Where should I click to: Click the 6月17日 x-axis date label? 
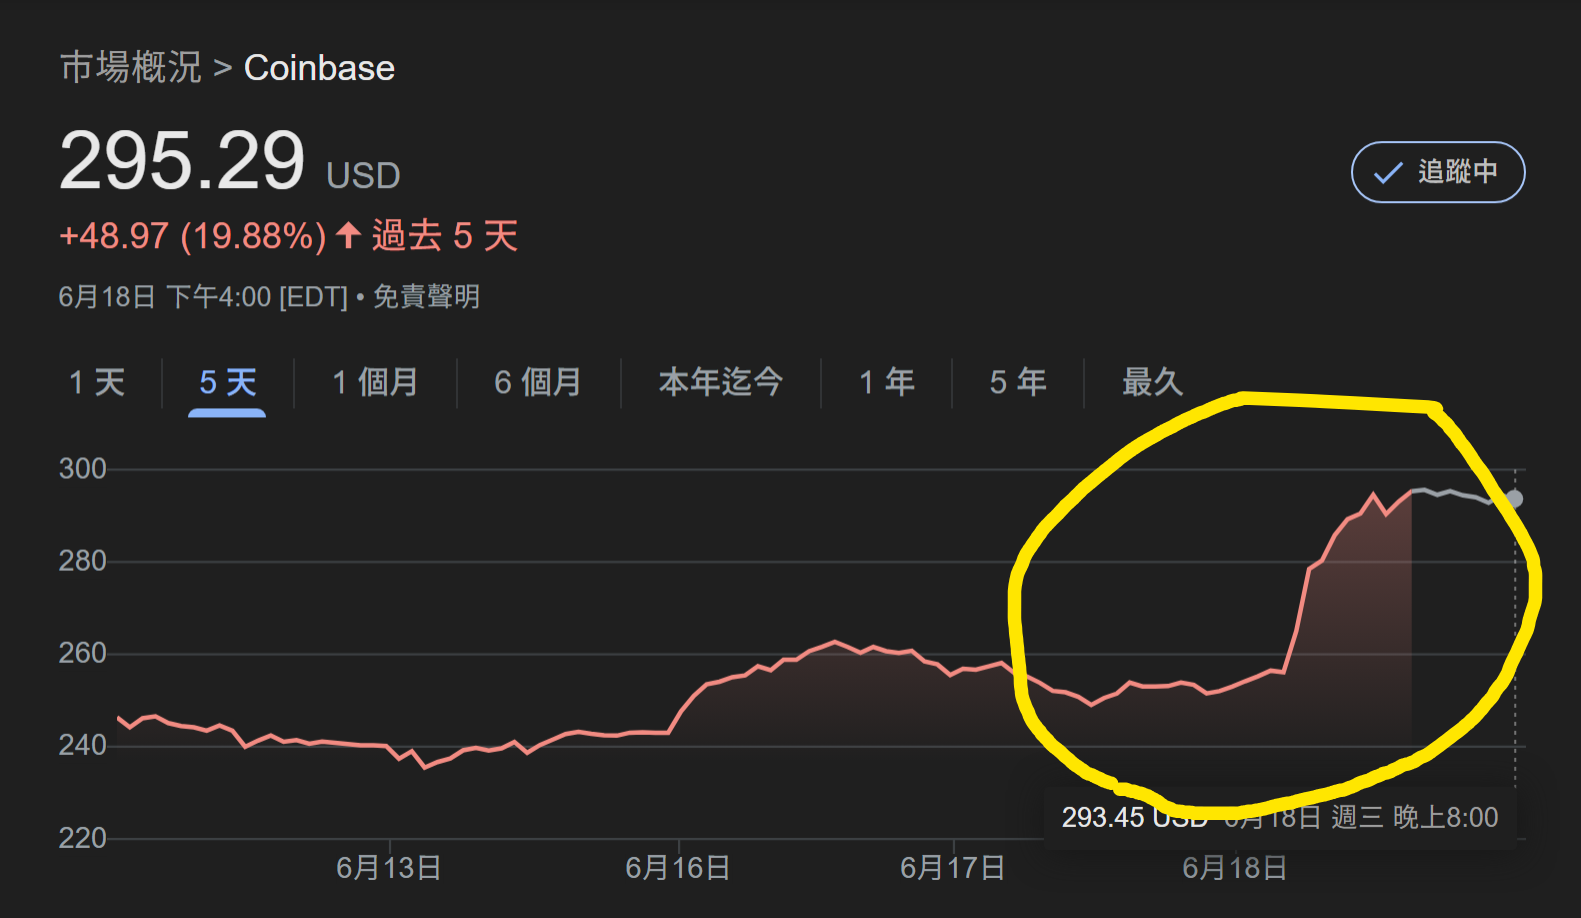point(953,867)
